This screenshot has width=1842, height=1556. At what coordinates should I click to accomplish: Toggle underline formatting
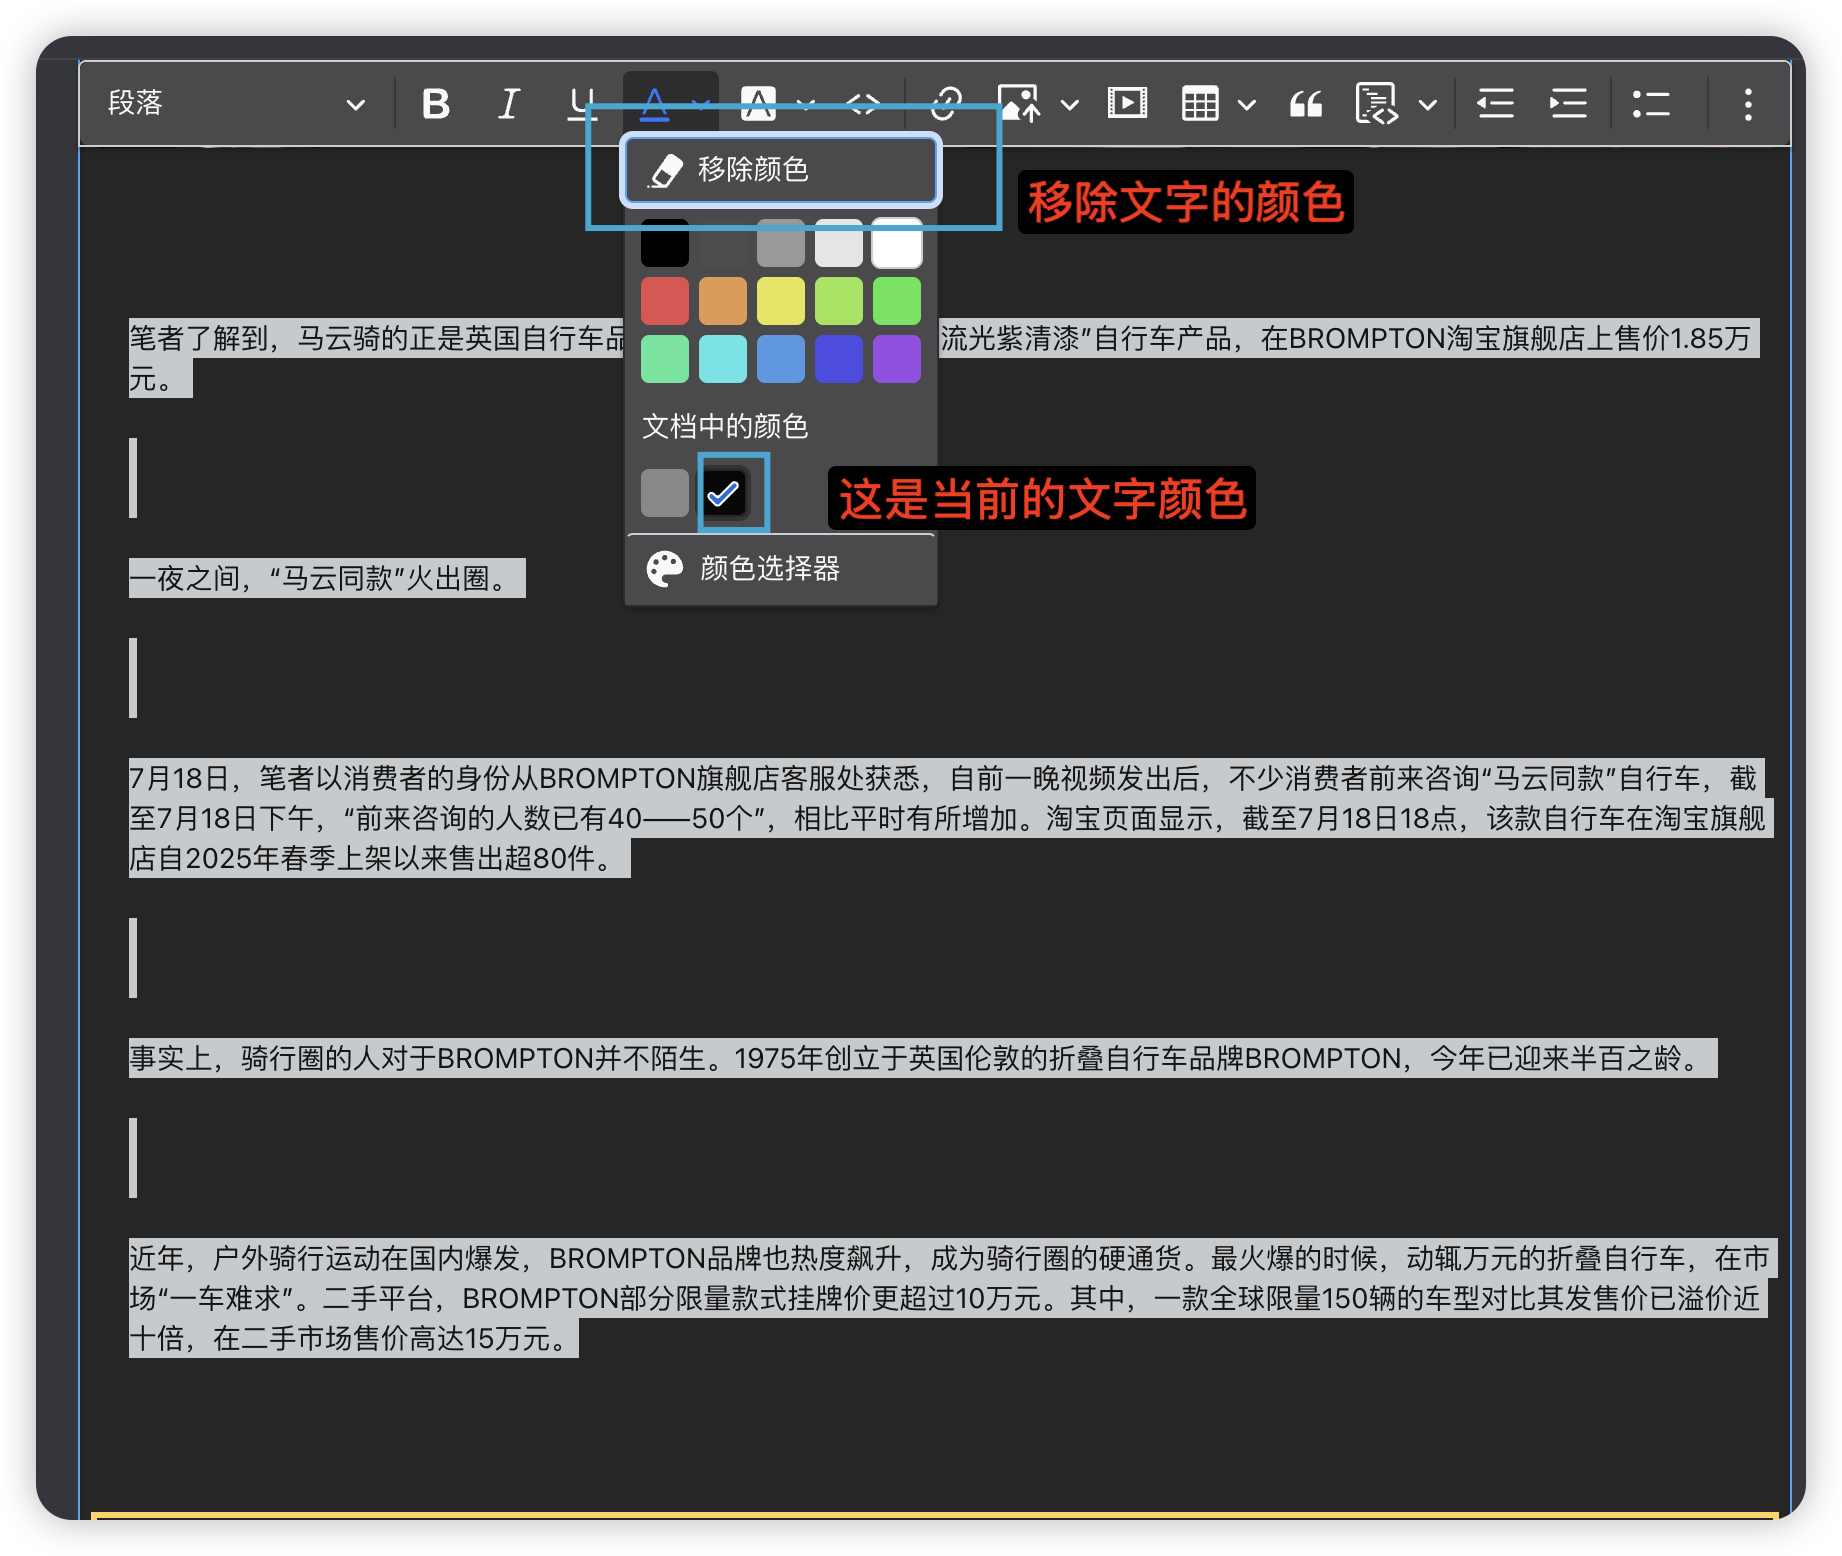581,104
